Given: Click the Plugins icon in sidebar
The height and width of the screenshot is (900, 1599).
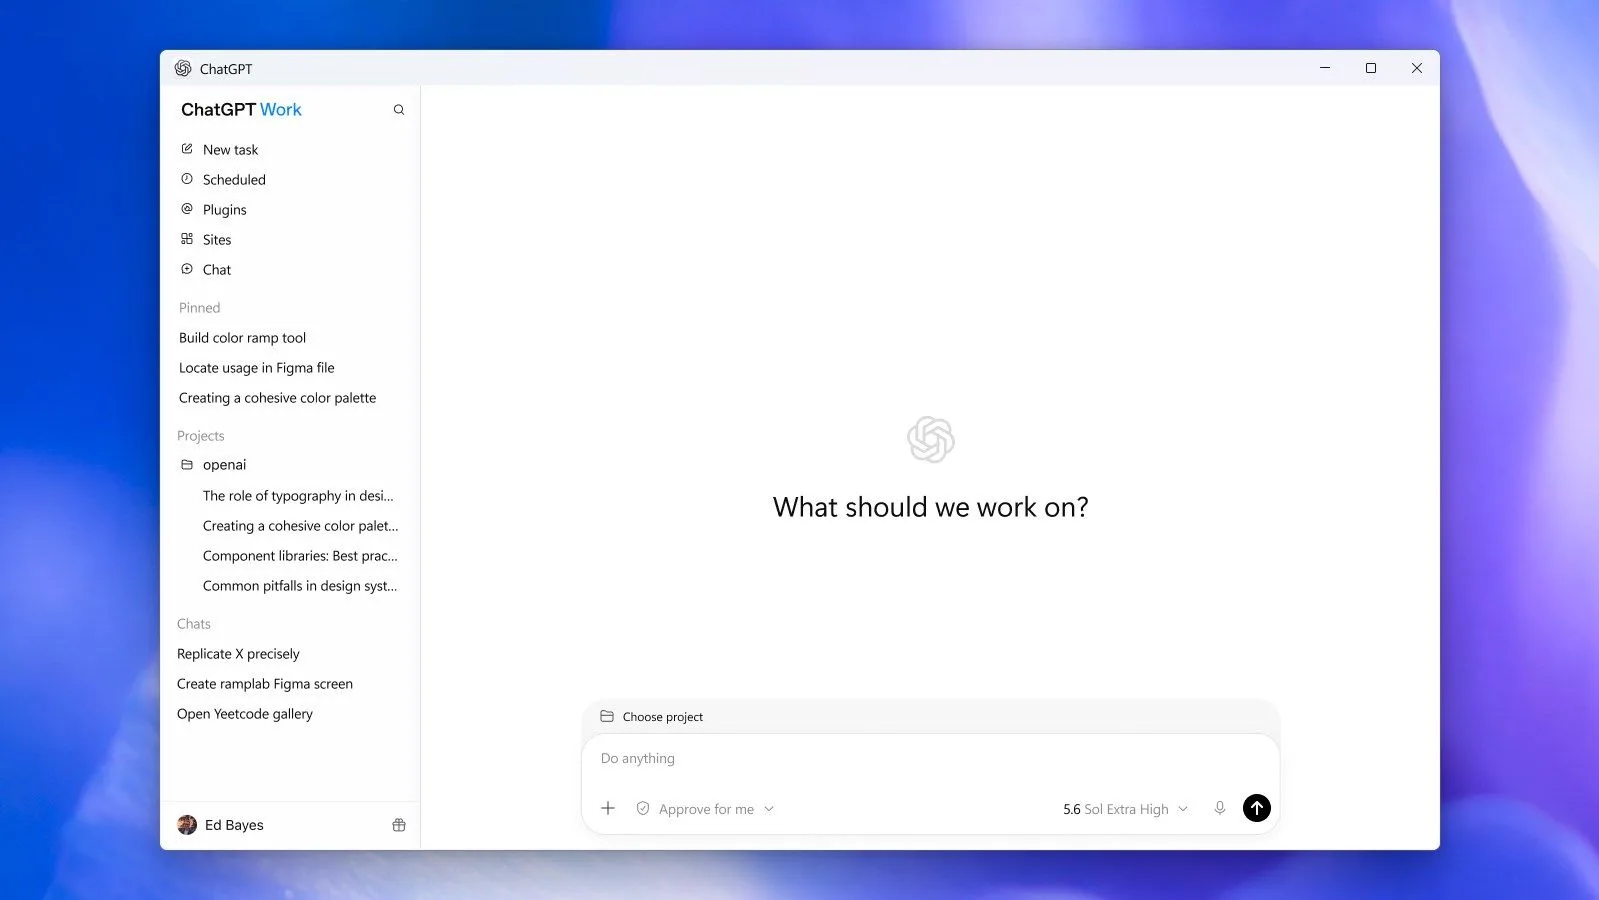Looking at the screenshot, I should tap(187, 209).
